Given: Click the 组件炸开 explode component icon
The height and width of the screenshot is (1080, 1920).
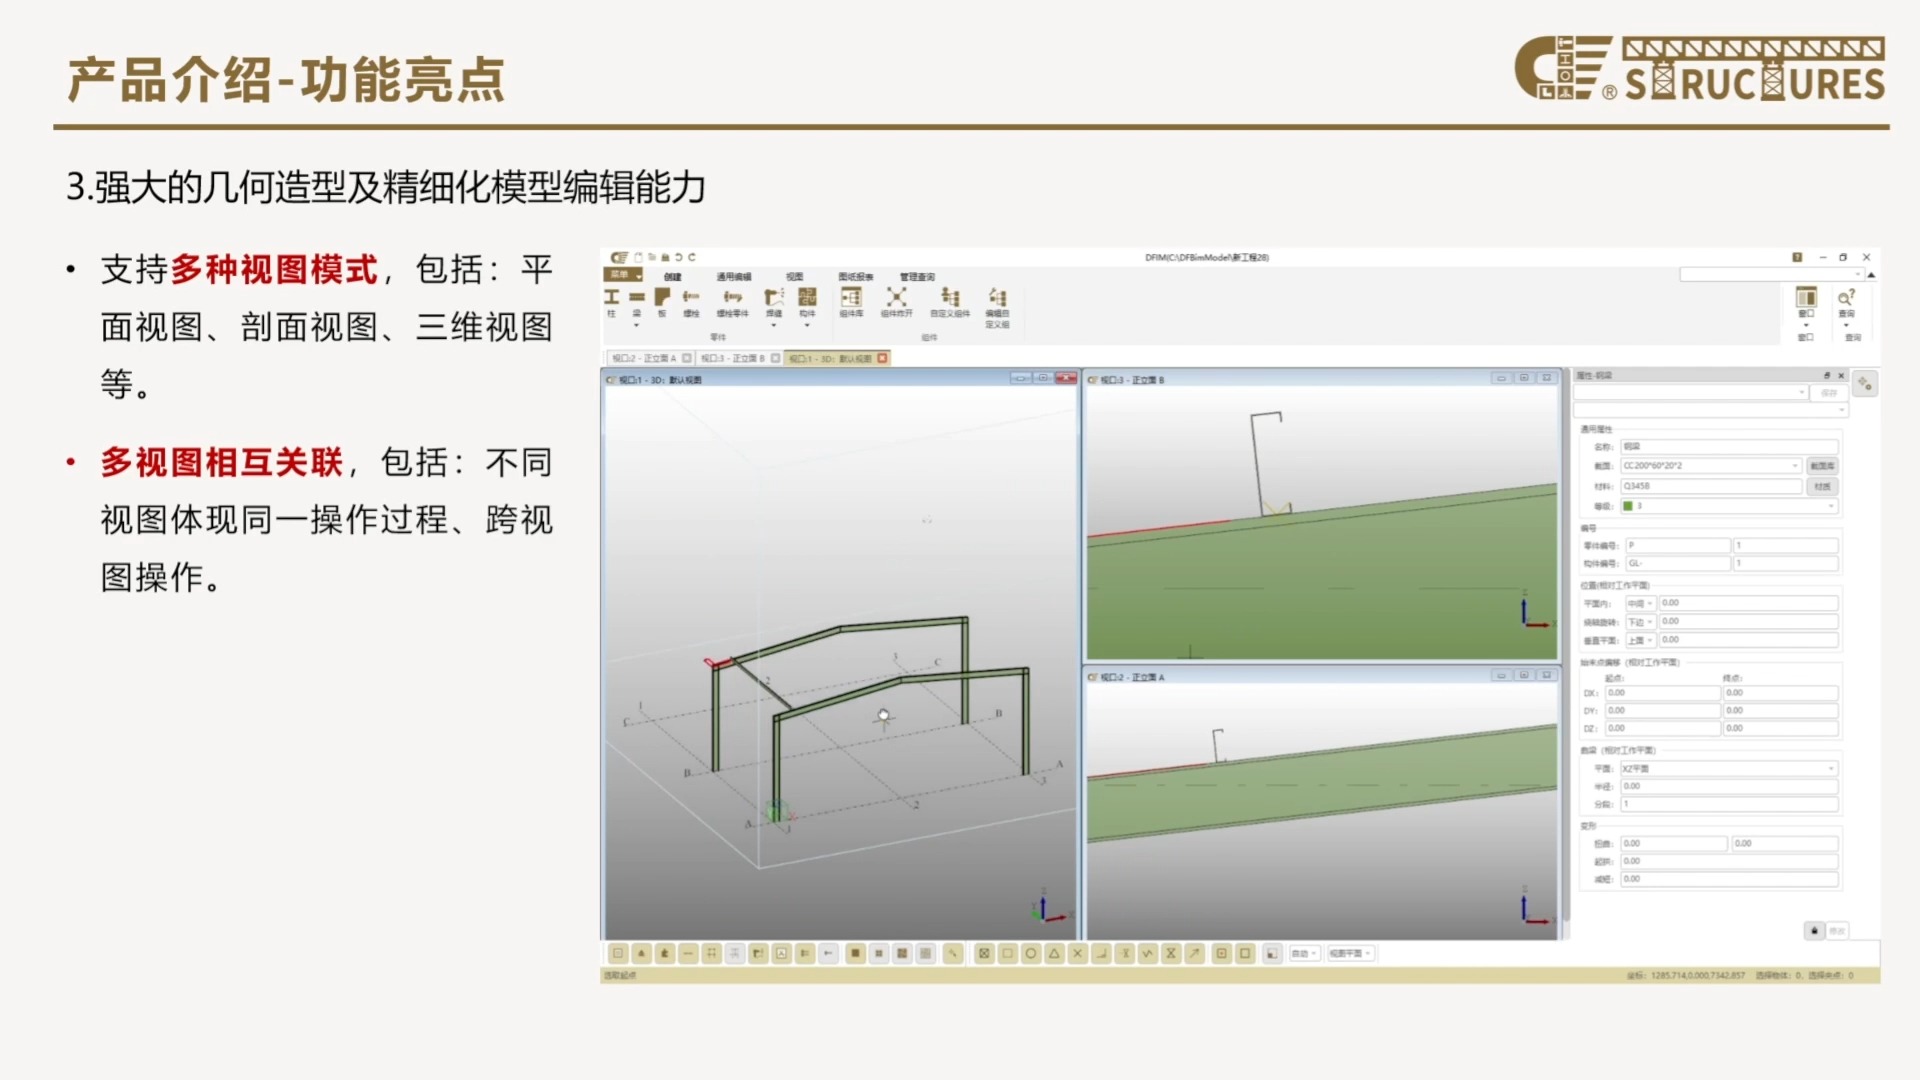Looking at the screenshot, I should click(897, 299).
